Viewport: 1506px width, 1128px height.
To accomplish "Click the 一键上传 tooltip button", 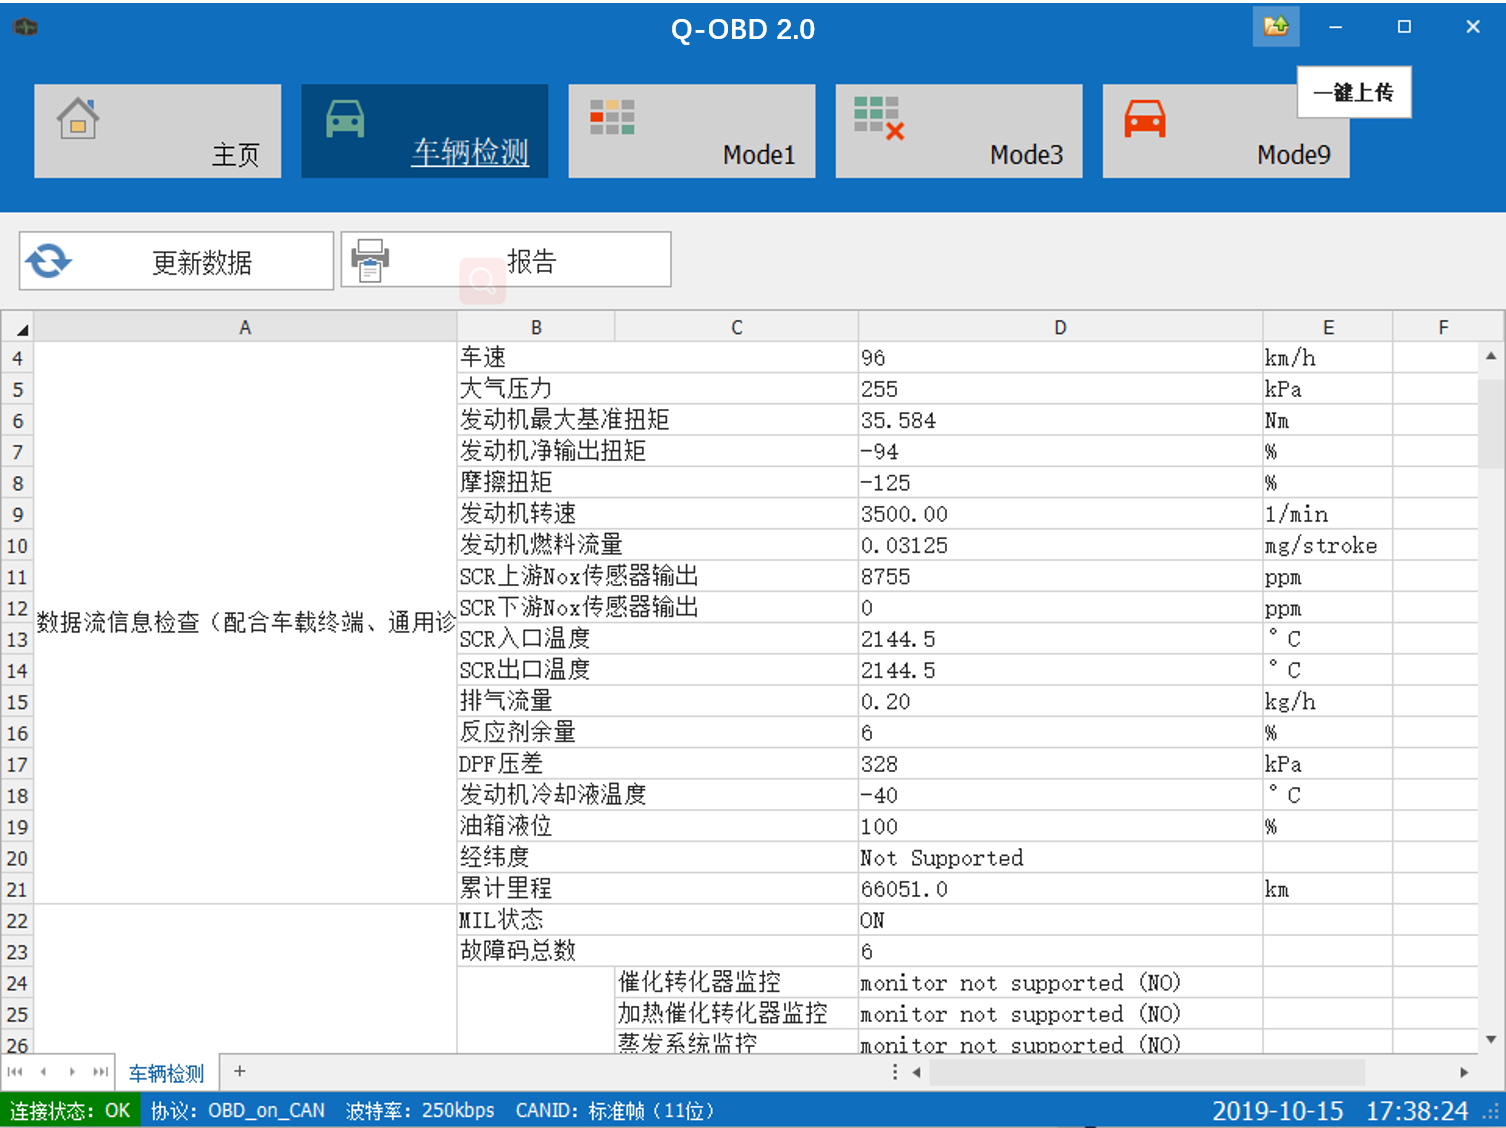I will [1354, 92].
